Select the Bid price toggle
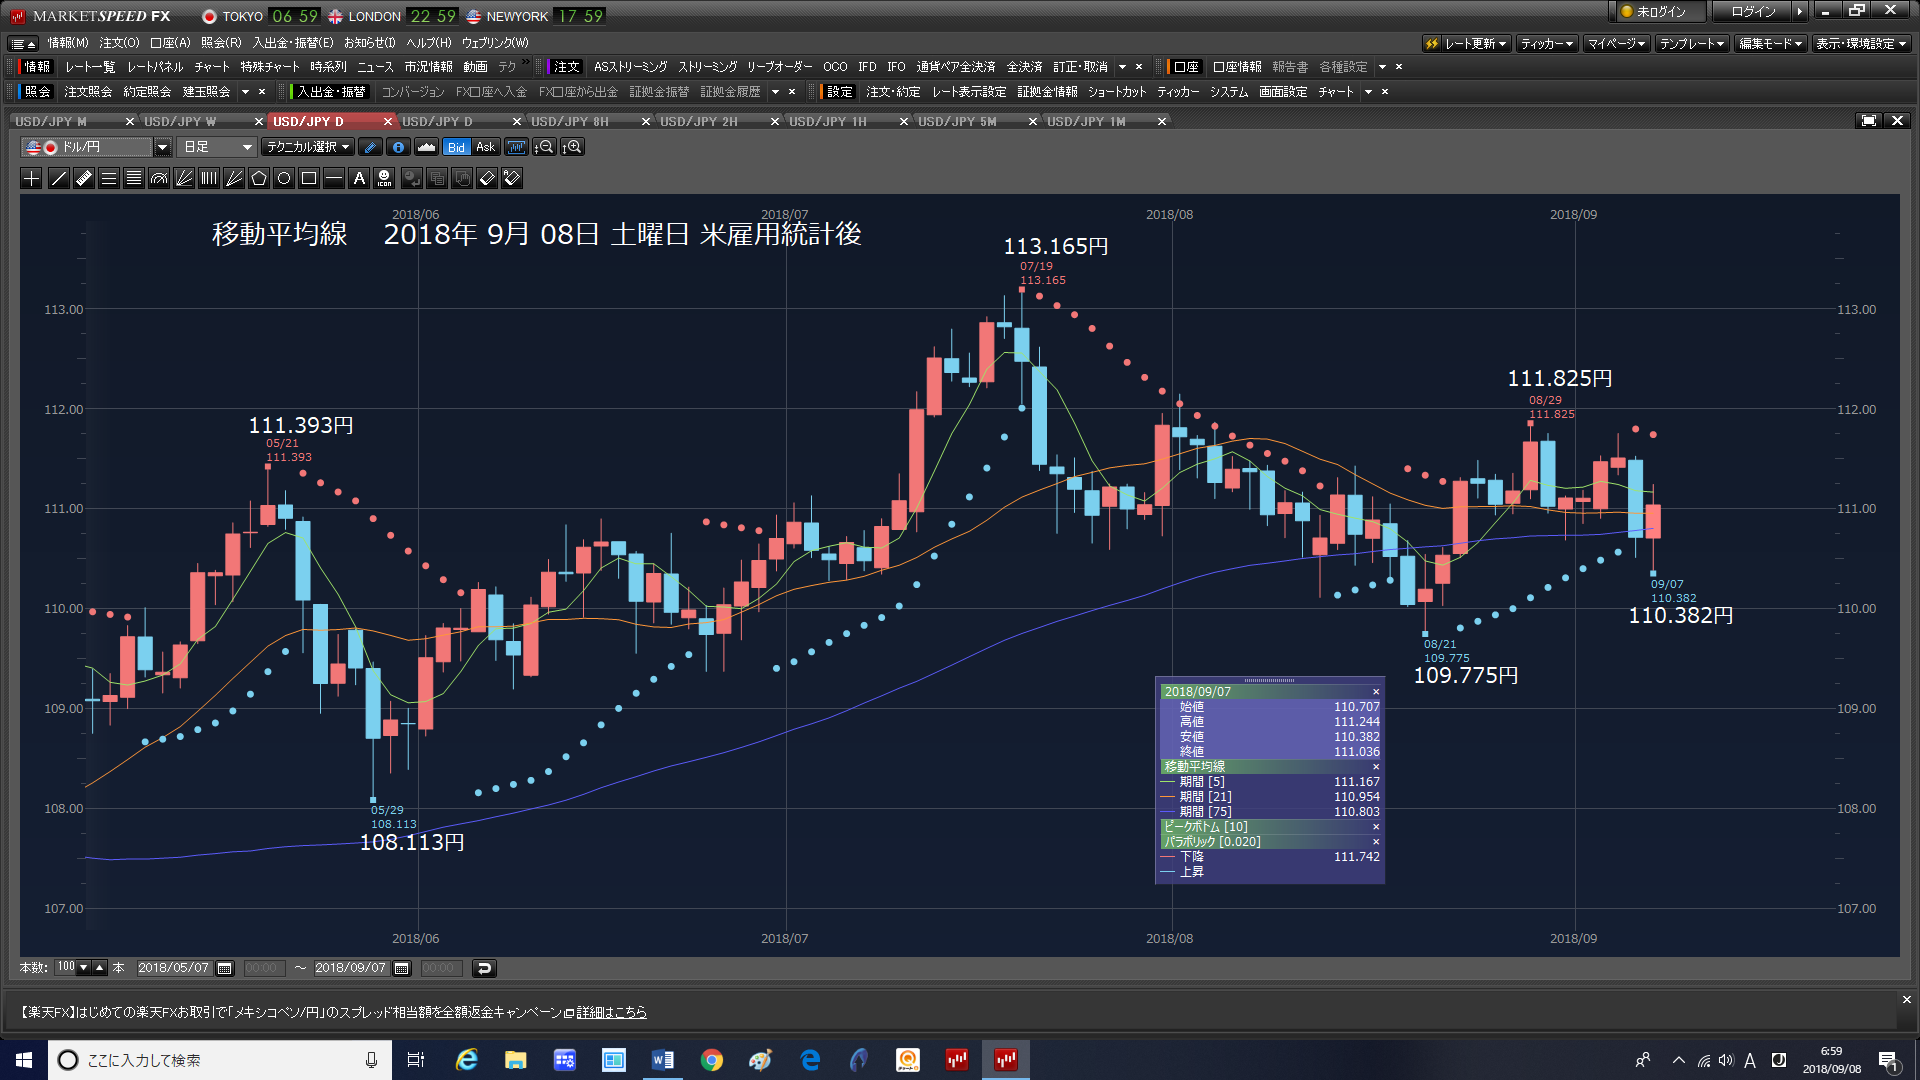 point(456,147)
